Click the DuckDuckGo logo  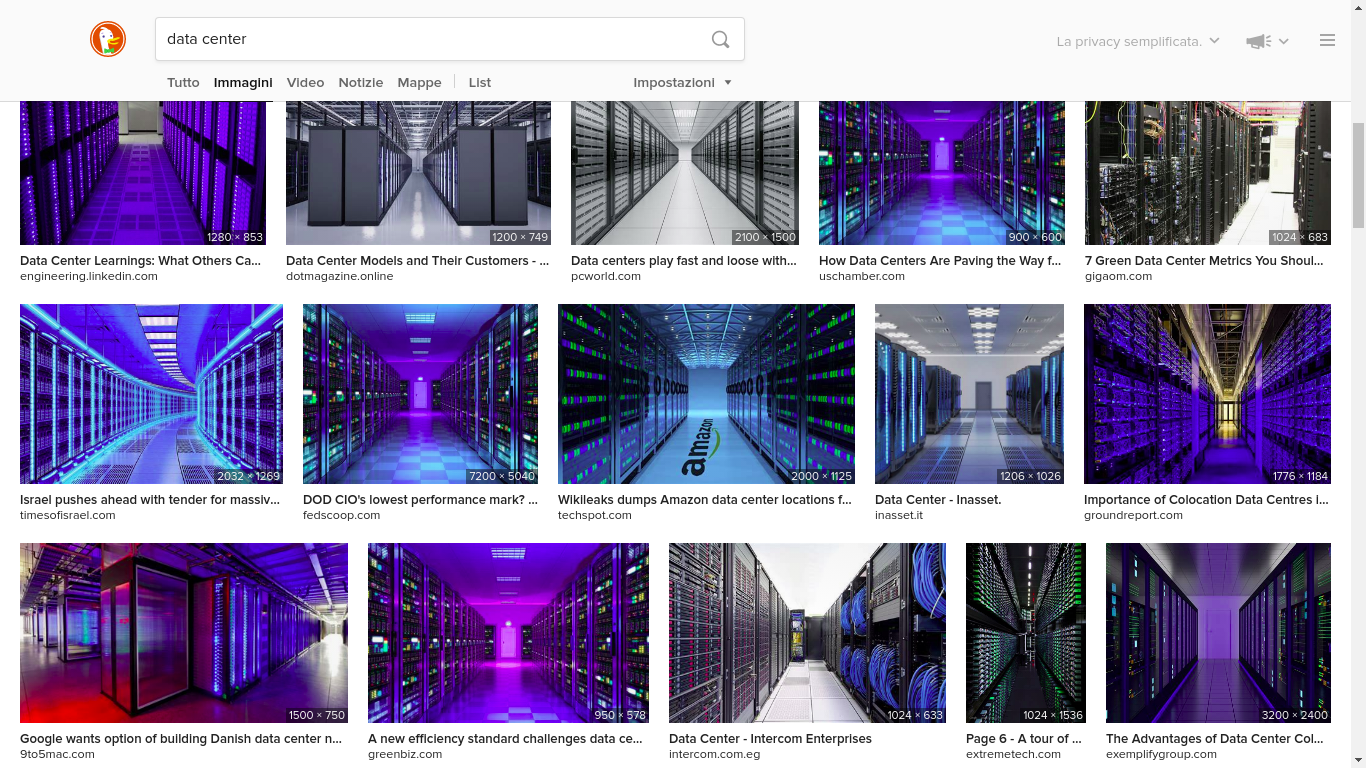108,39
